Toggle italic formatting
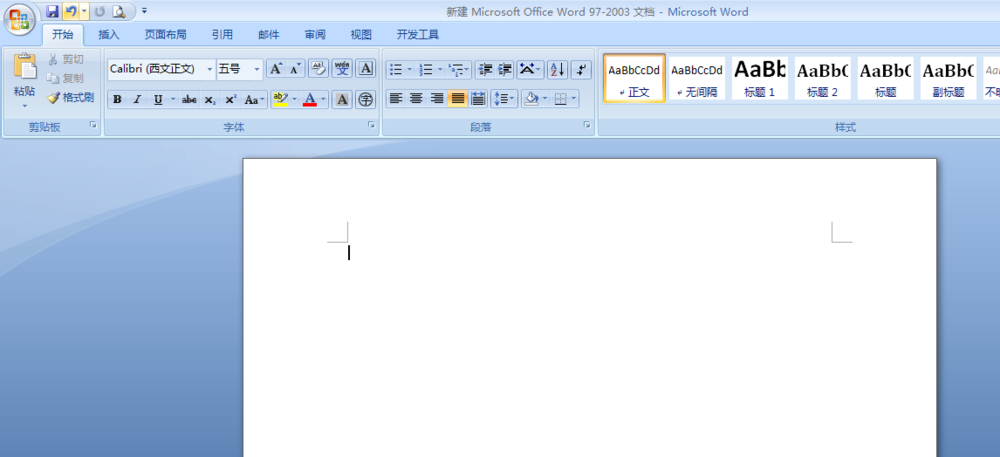 click(136, 99)
